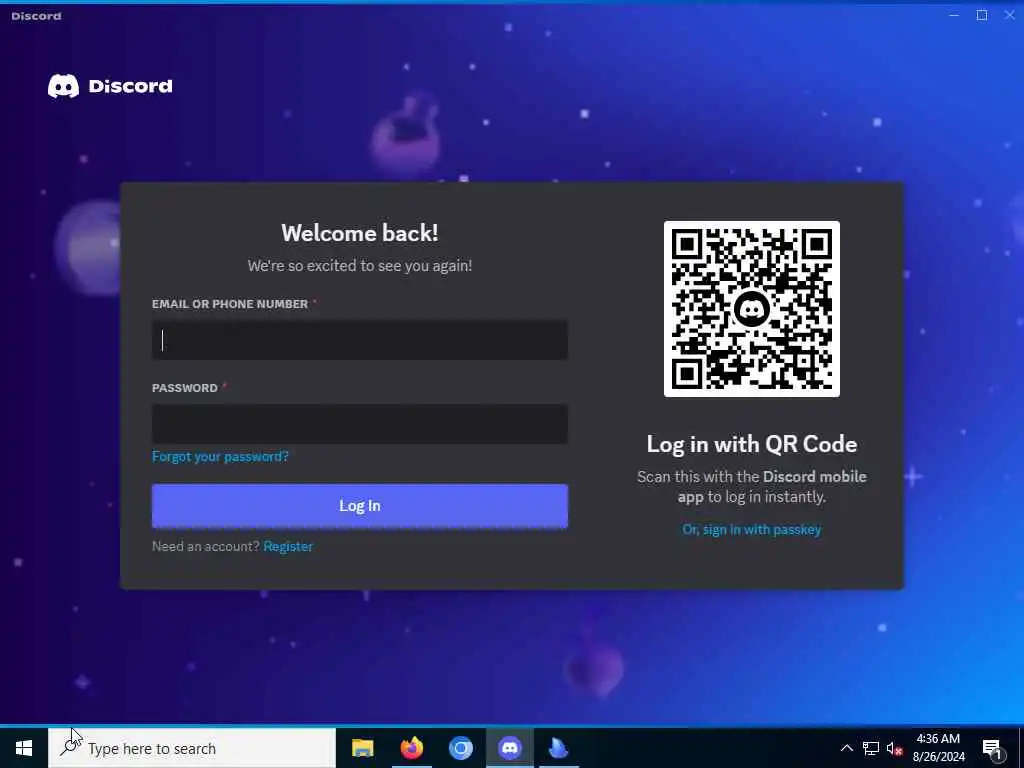Open the network status tray icon
The height and width of the screenshot is (768, 1024).
(871, 748)
